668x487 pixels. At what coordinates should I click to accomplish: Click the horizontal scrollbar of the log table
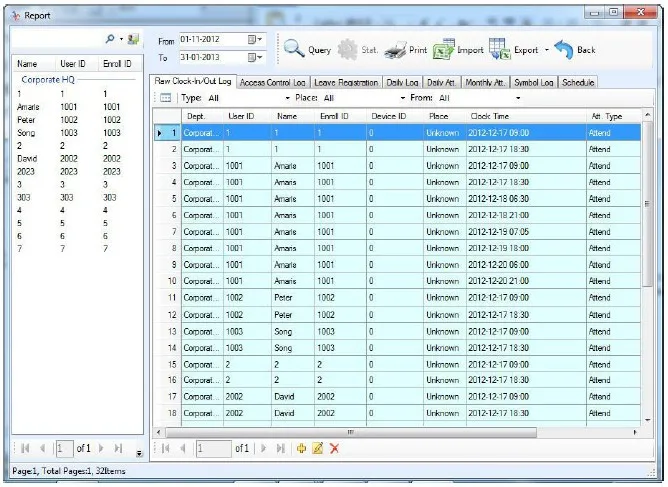[x=351, y=432]
